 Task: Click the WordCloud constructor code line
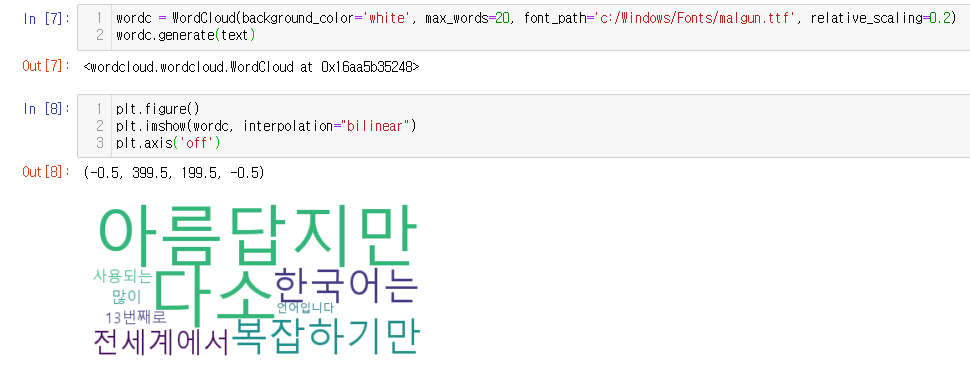536,19
